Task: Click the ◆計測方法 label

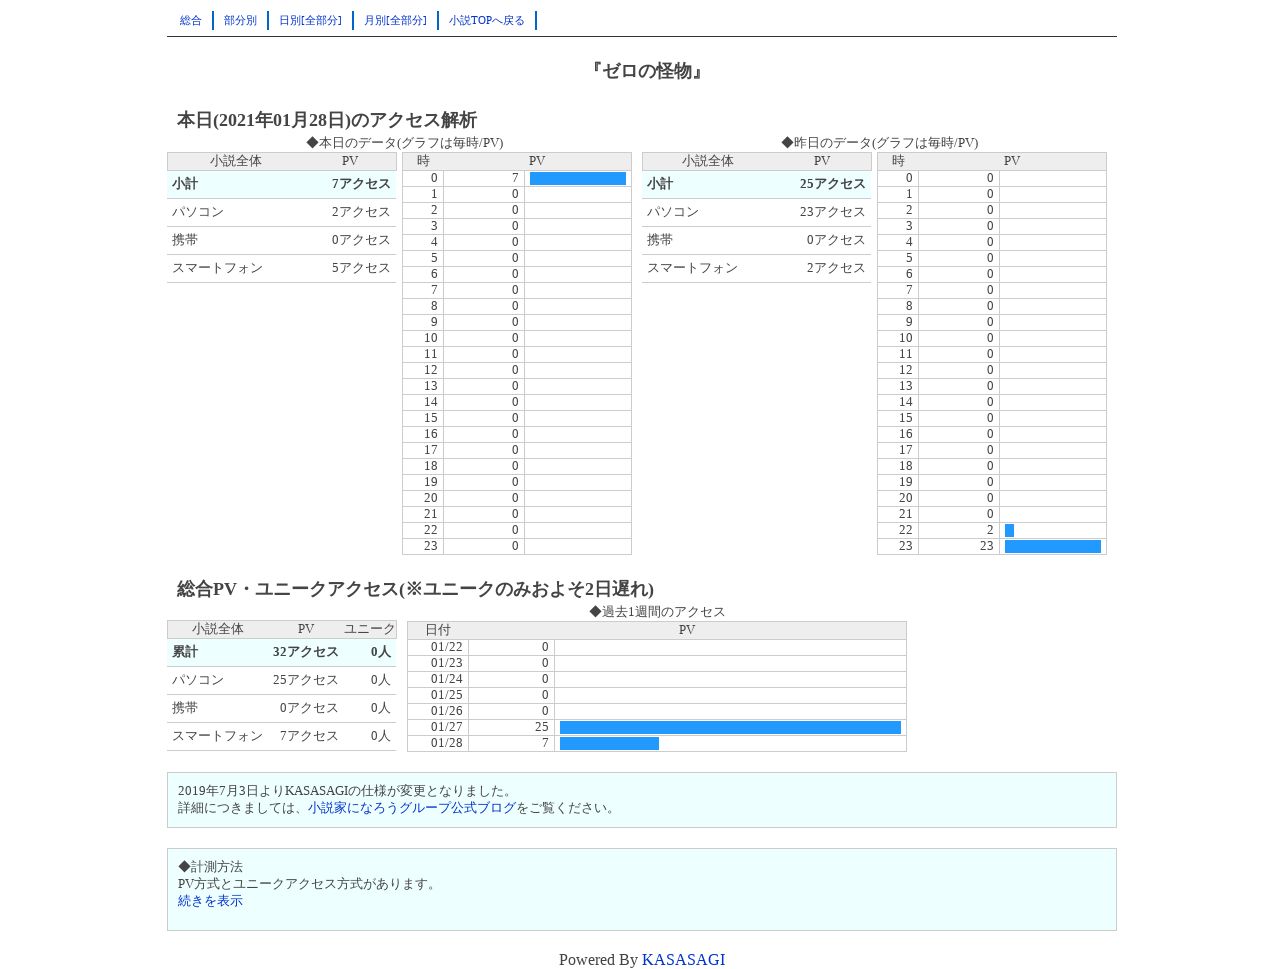Action: point(210,867)
